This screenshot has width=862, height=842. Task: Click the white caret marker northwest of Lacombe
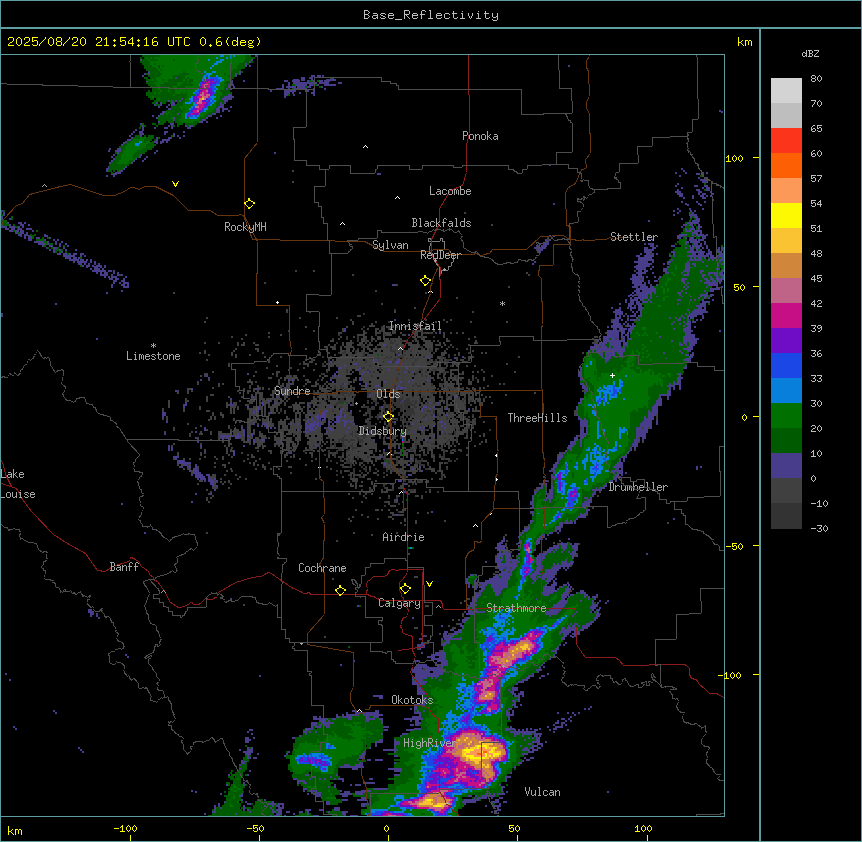pyautogui.click(x=397, y=198)
